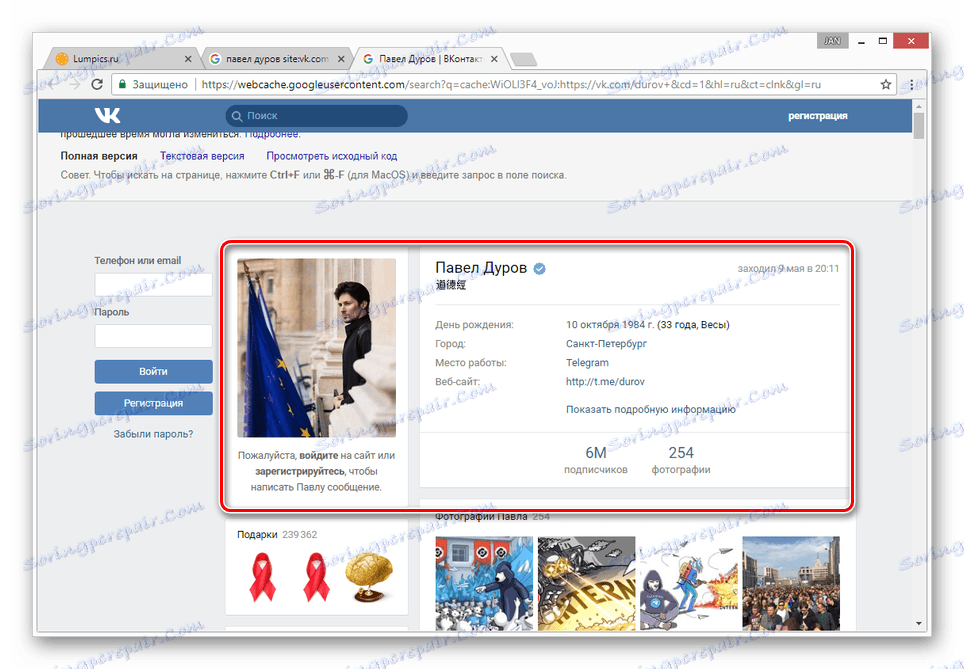964x669 pixels.
Task: Switch to the Lumpics.ru tab
Action: click(123, 59)
